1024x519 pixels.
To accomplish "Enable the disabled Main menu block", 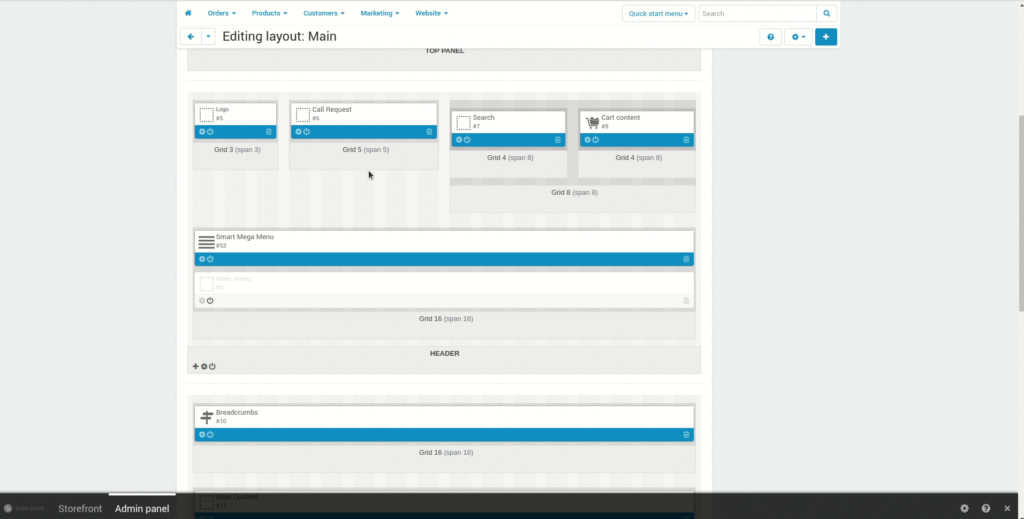I will (210, 301).
